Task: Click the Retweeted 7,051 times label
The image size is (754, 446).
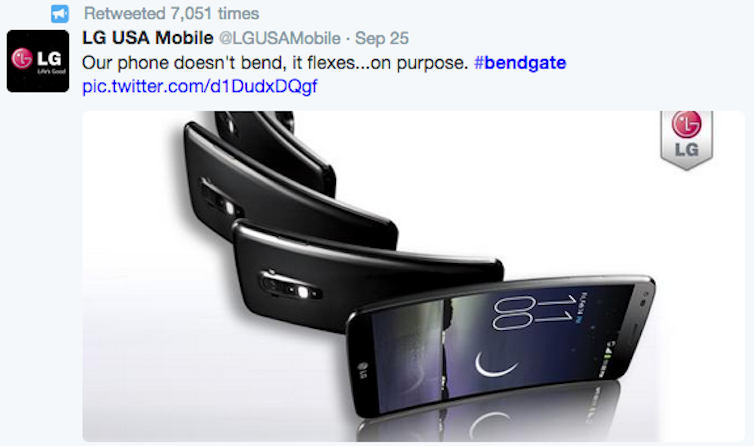Action: tap(171, 13)
